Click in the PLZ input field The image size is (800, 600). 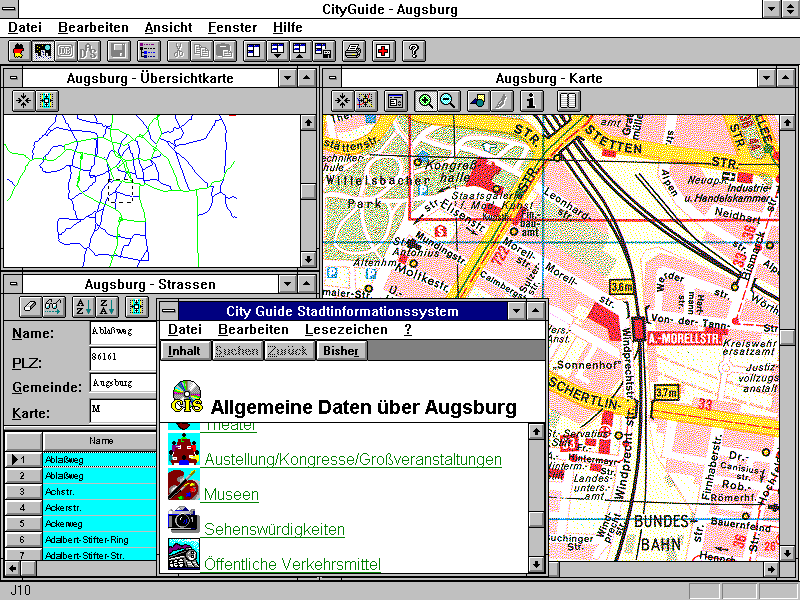pos(123,358)
